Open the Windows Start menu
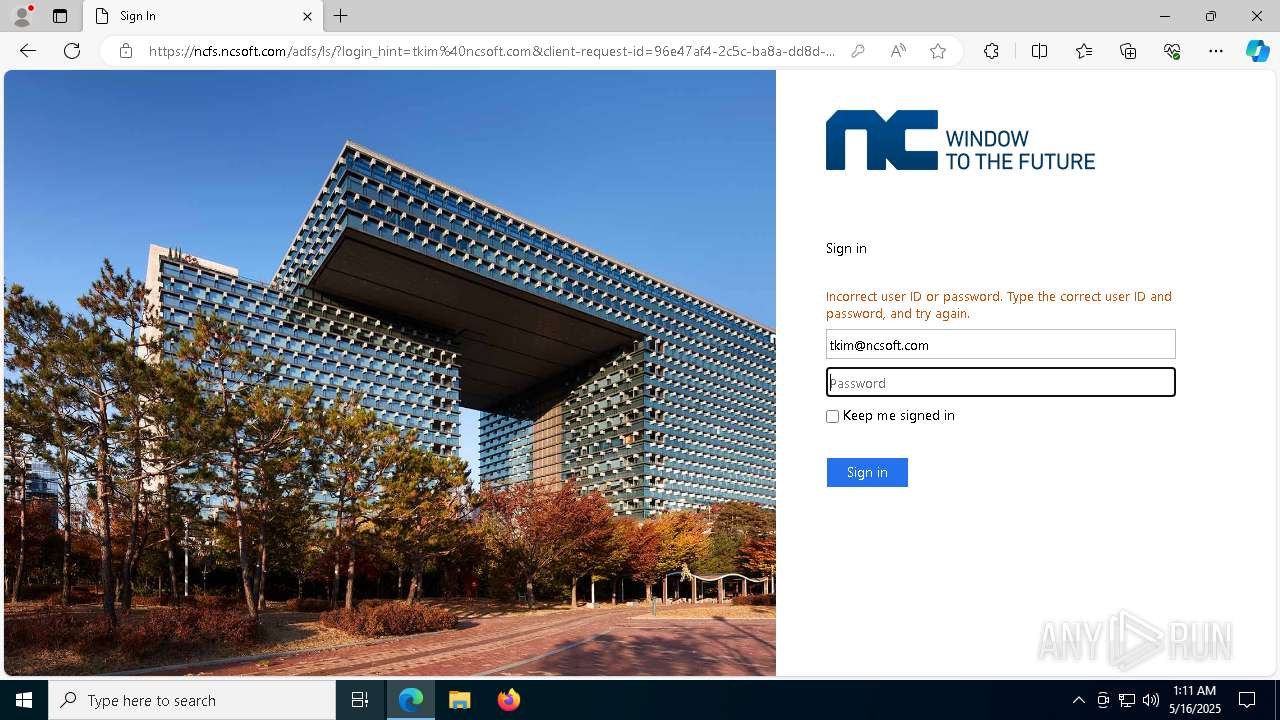This screenshot has height=720, width=1280. pos(24,700)
